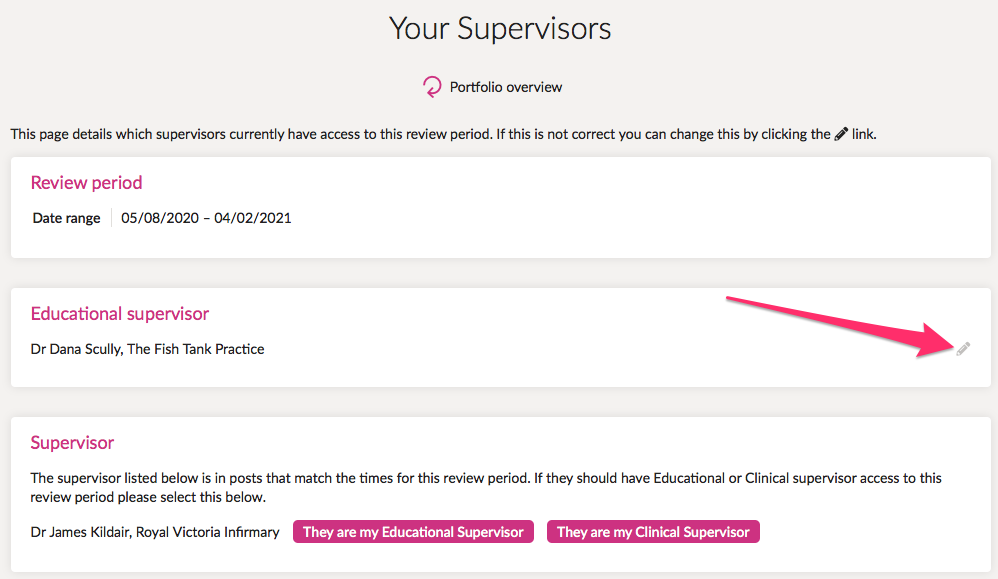Select the Date range label
The width and height of the screenshot is (998, 579).
tap(66, 218)
